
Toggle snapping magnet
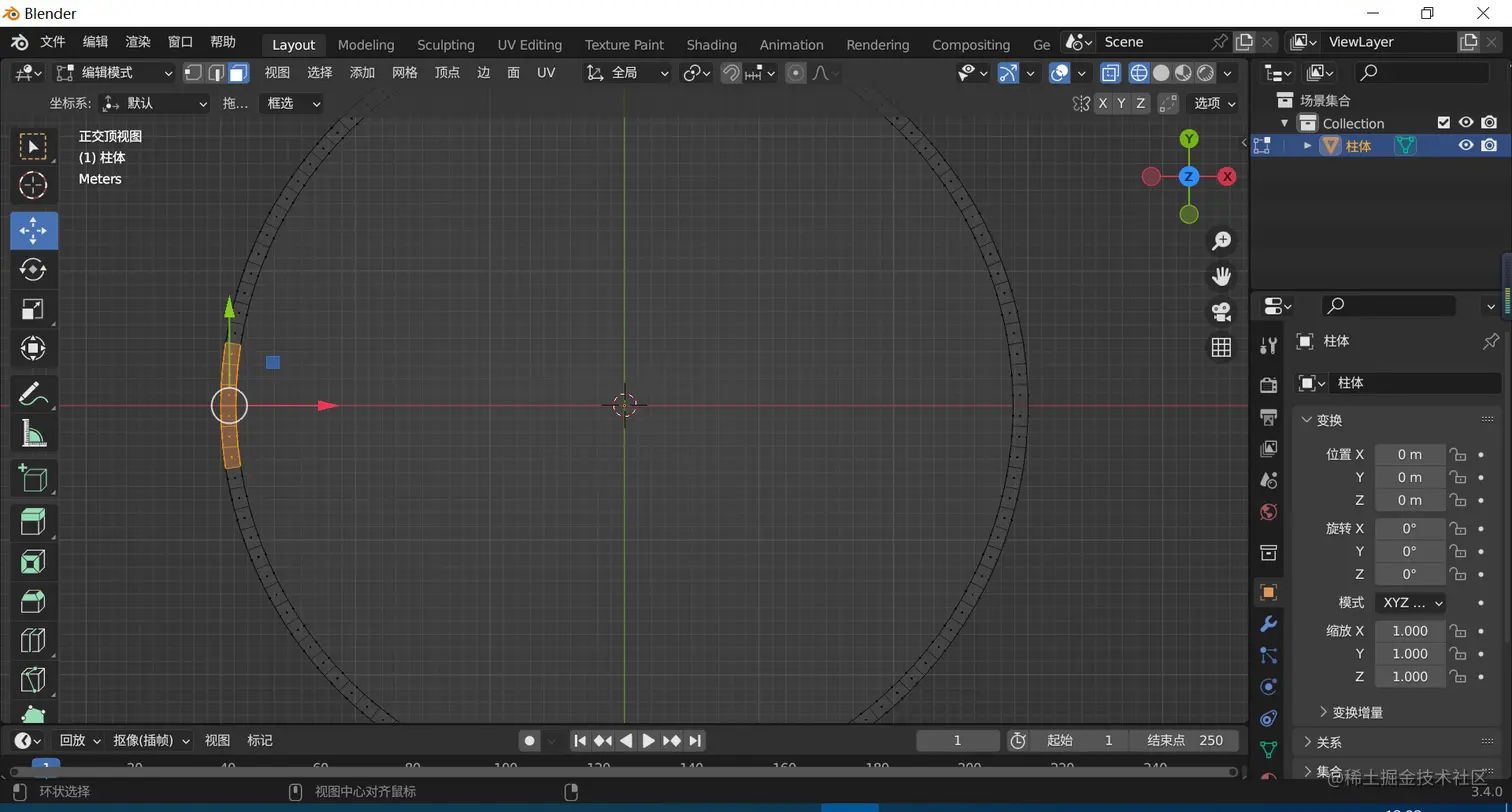pyautogui.click(x=731, y=73)
